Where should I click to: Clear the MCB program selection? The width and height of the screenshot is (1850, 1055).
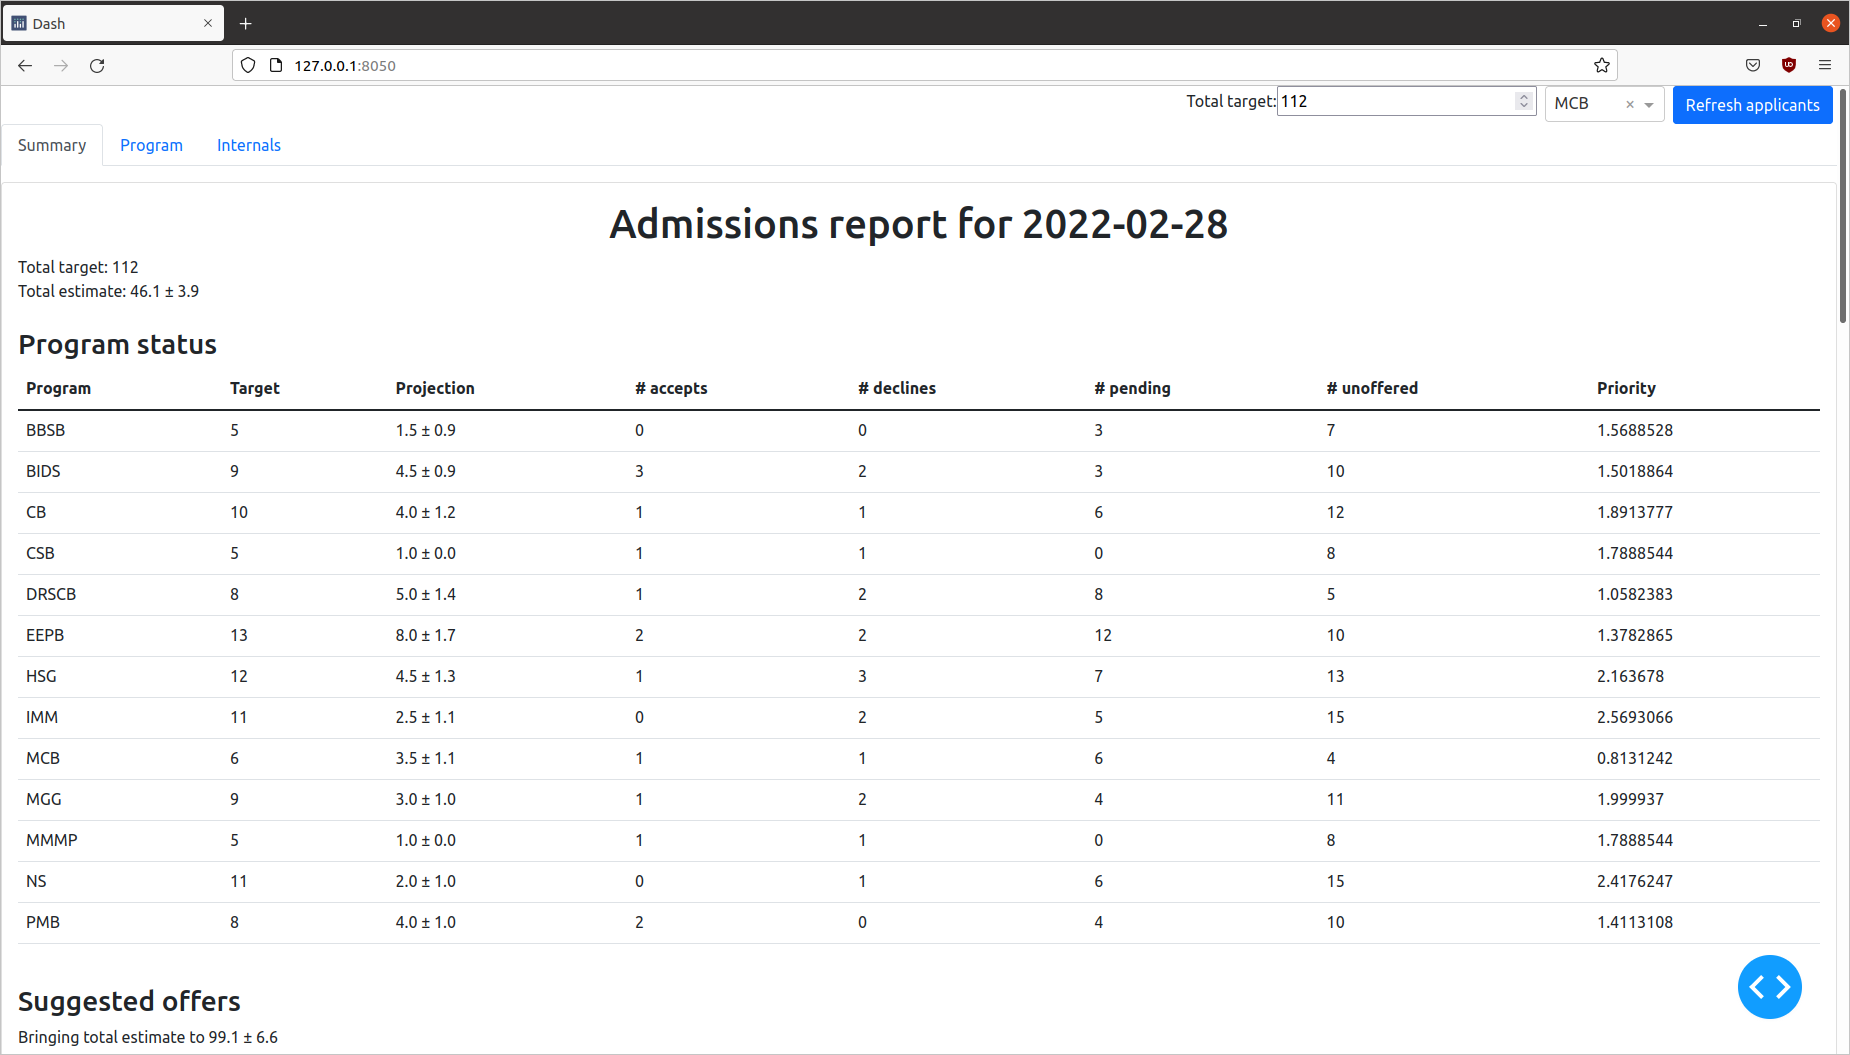[1629, 104]
